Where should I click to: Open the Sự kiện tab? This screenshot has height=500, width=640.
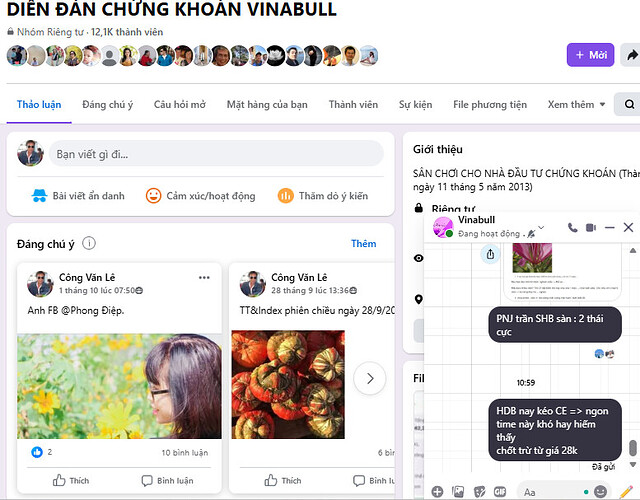415,105
